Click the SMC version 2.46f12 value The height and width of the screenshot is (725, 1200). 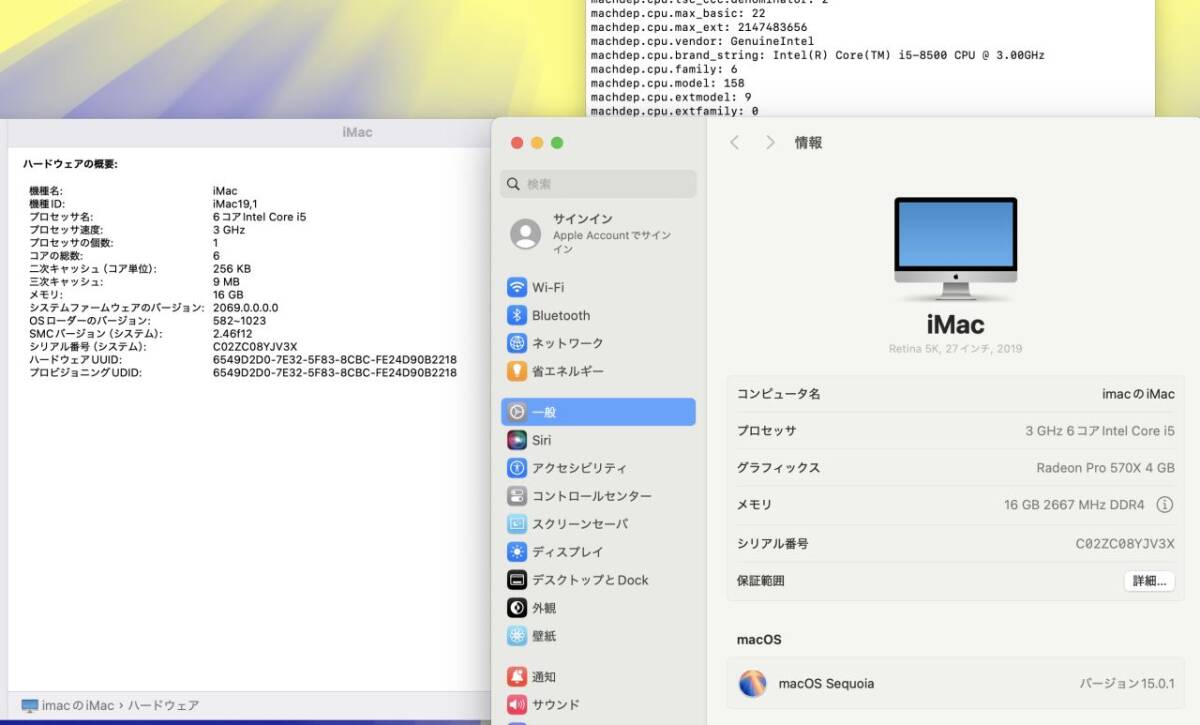click(x=233, y=334)
